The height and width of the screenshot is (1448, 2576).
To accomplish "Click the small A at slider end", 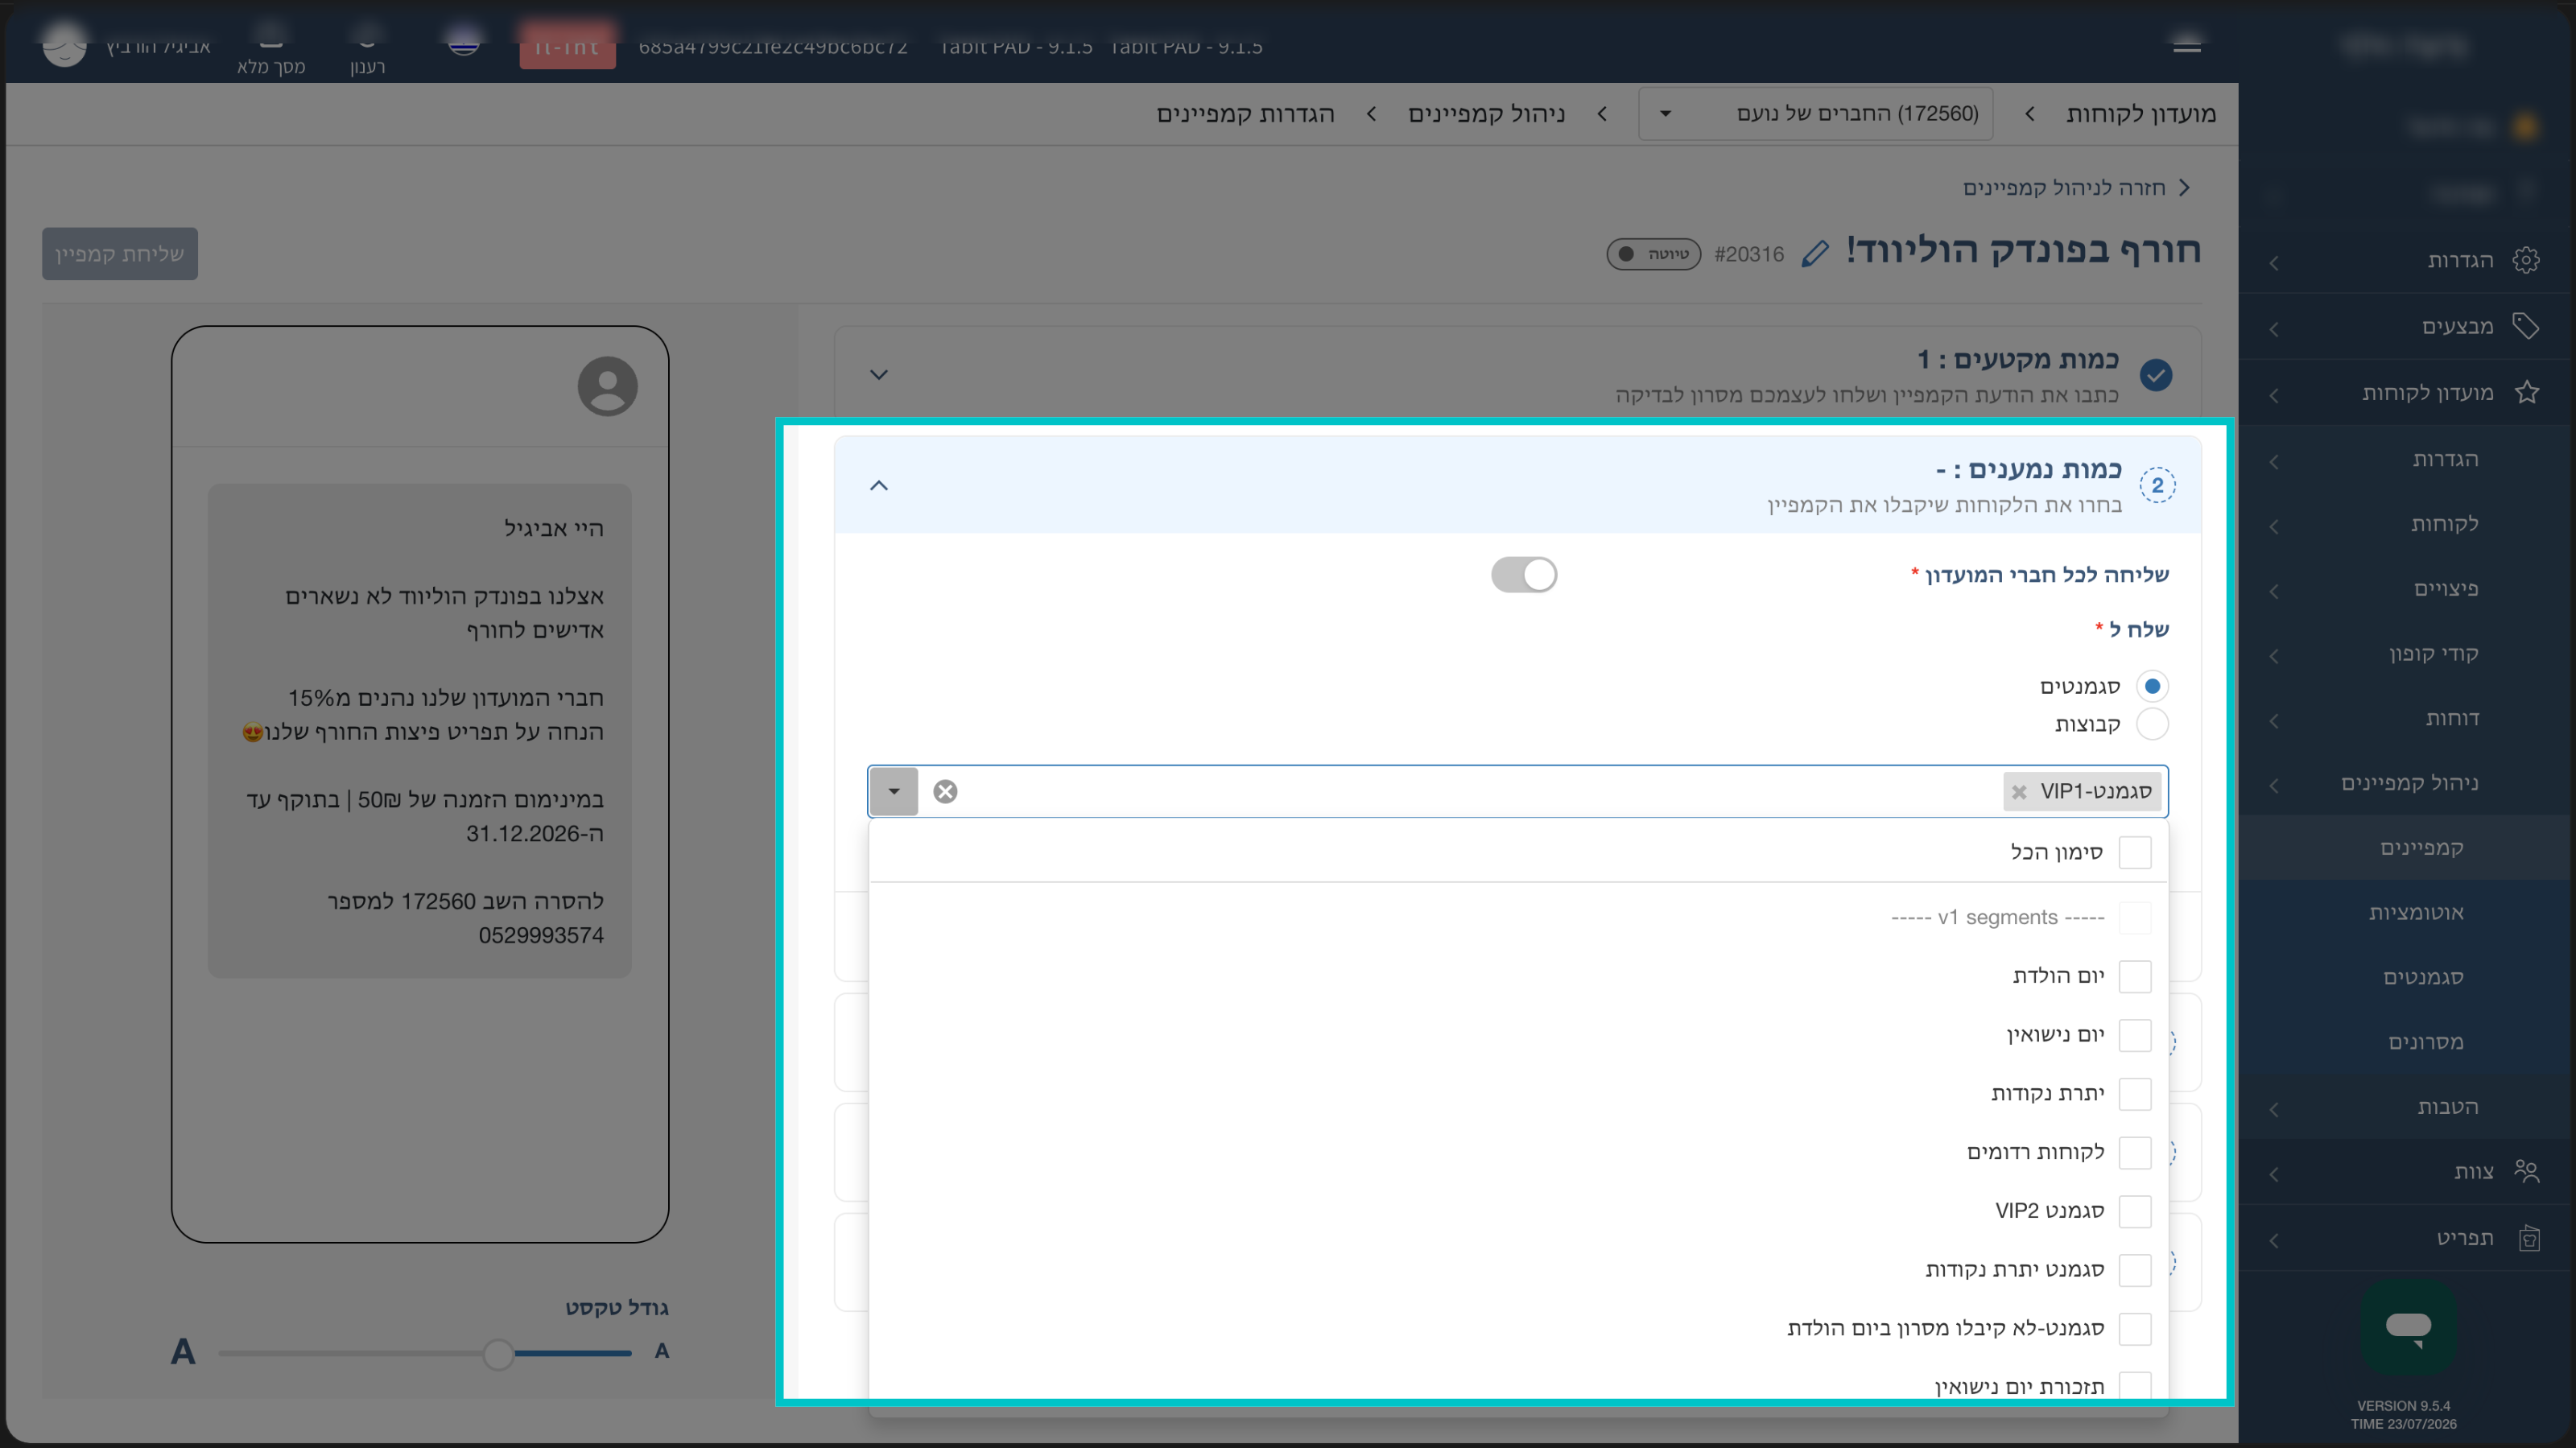I will point(662,1352).
